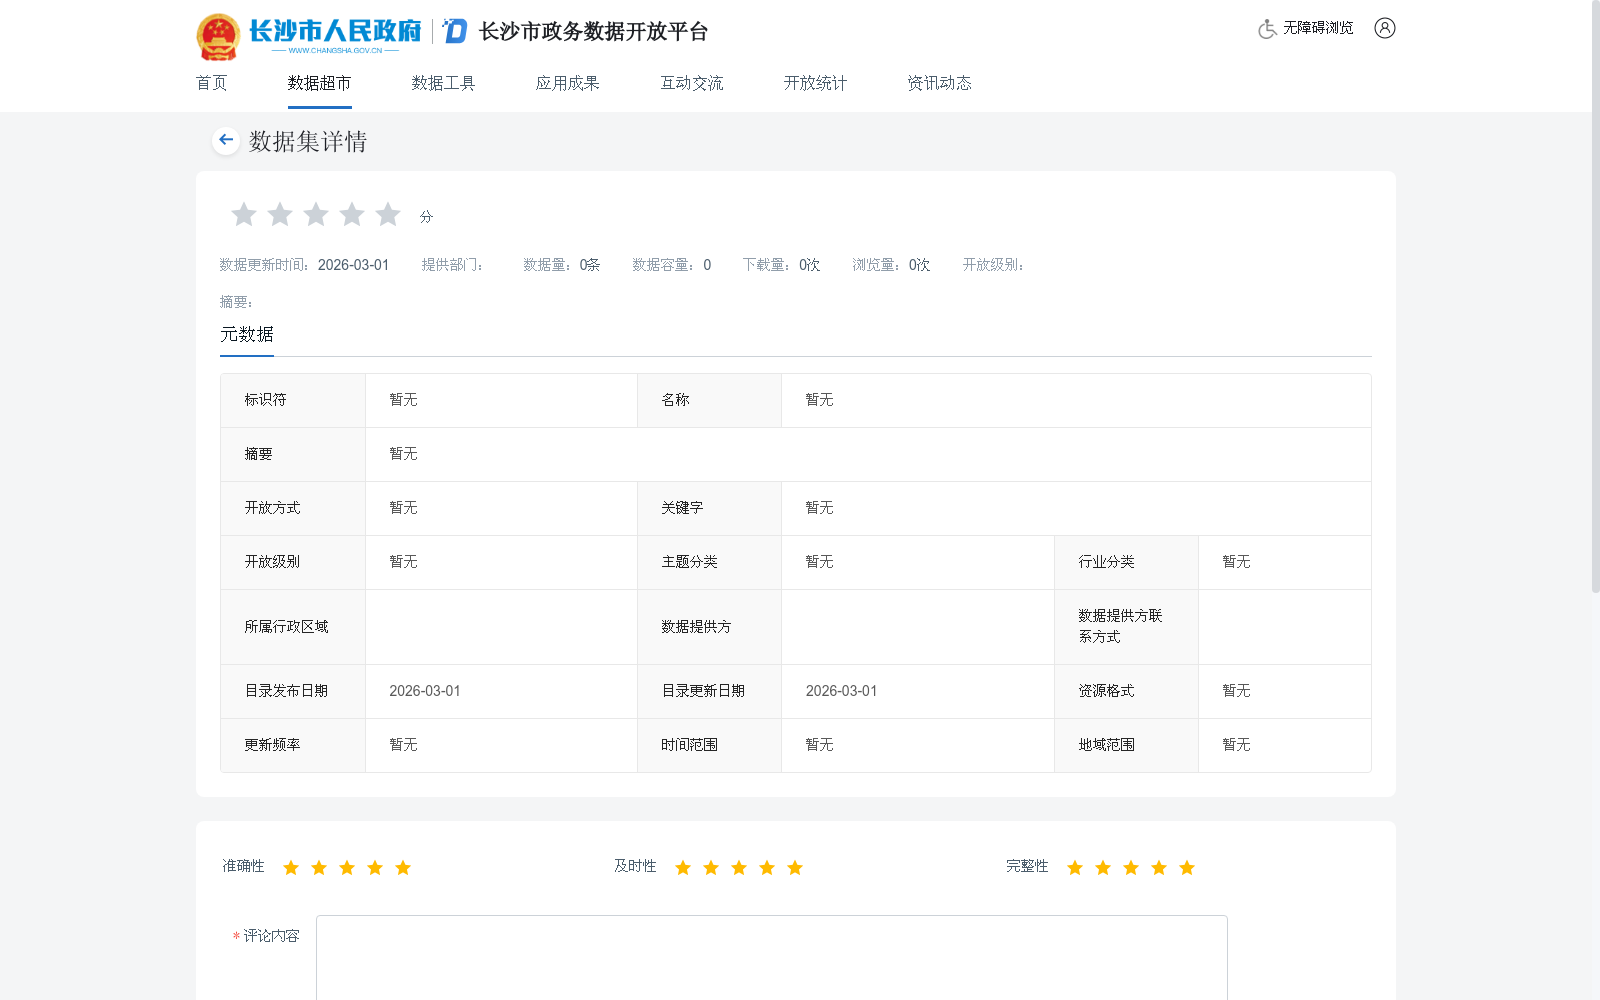
Task: Set 完整性 rating to two stars
Action: pyautogui.click(x=1103, y=867)
